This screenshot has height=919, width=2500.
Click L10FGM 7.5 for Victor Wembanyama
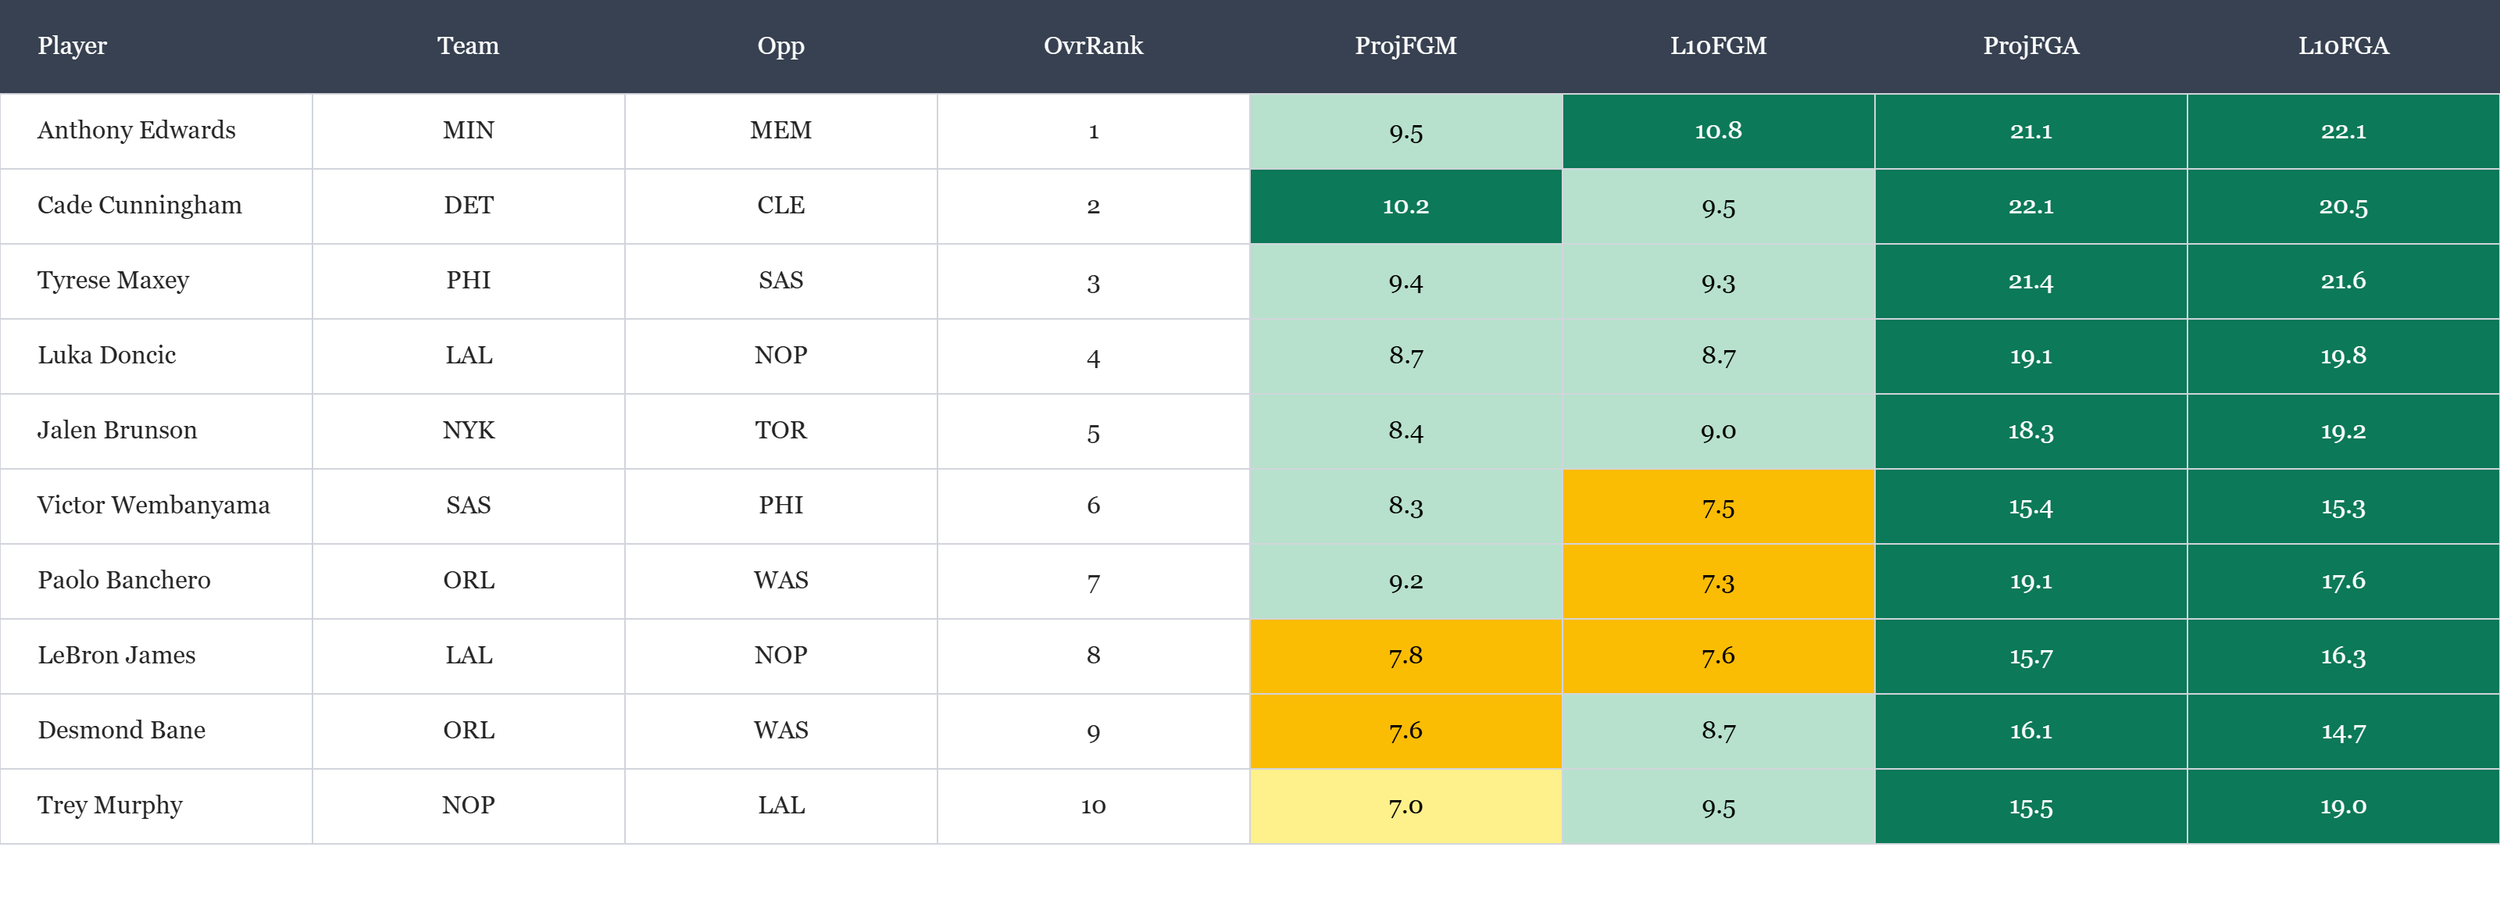pyautogui.click(x=1718, y=506)
